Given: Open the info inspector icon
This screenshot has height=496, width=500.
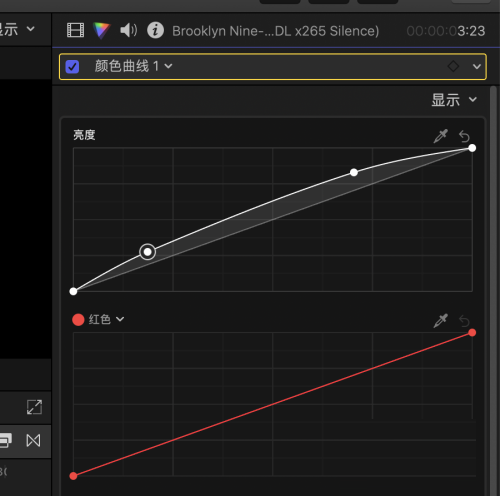Looking at the screenshot, I should pyautogui.click(x=155, y=30).
